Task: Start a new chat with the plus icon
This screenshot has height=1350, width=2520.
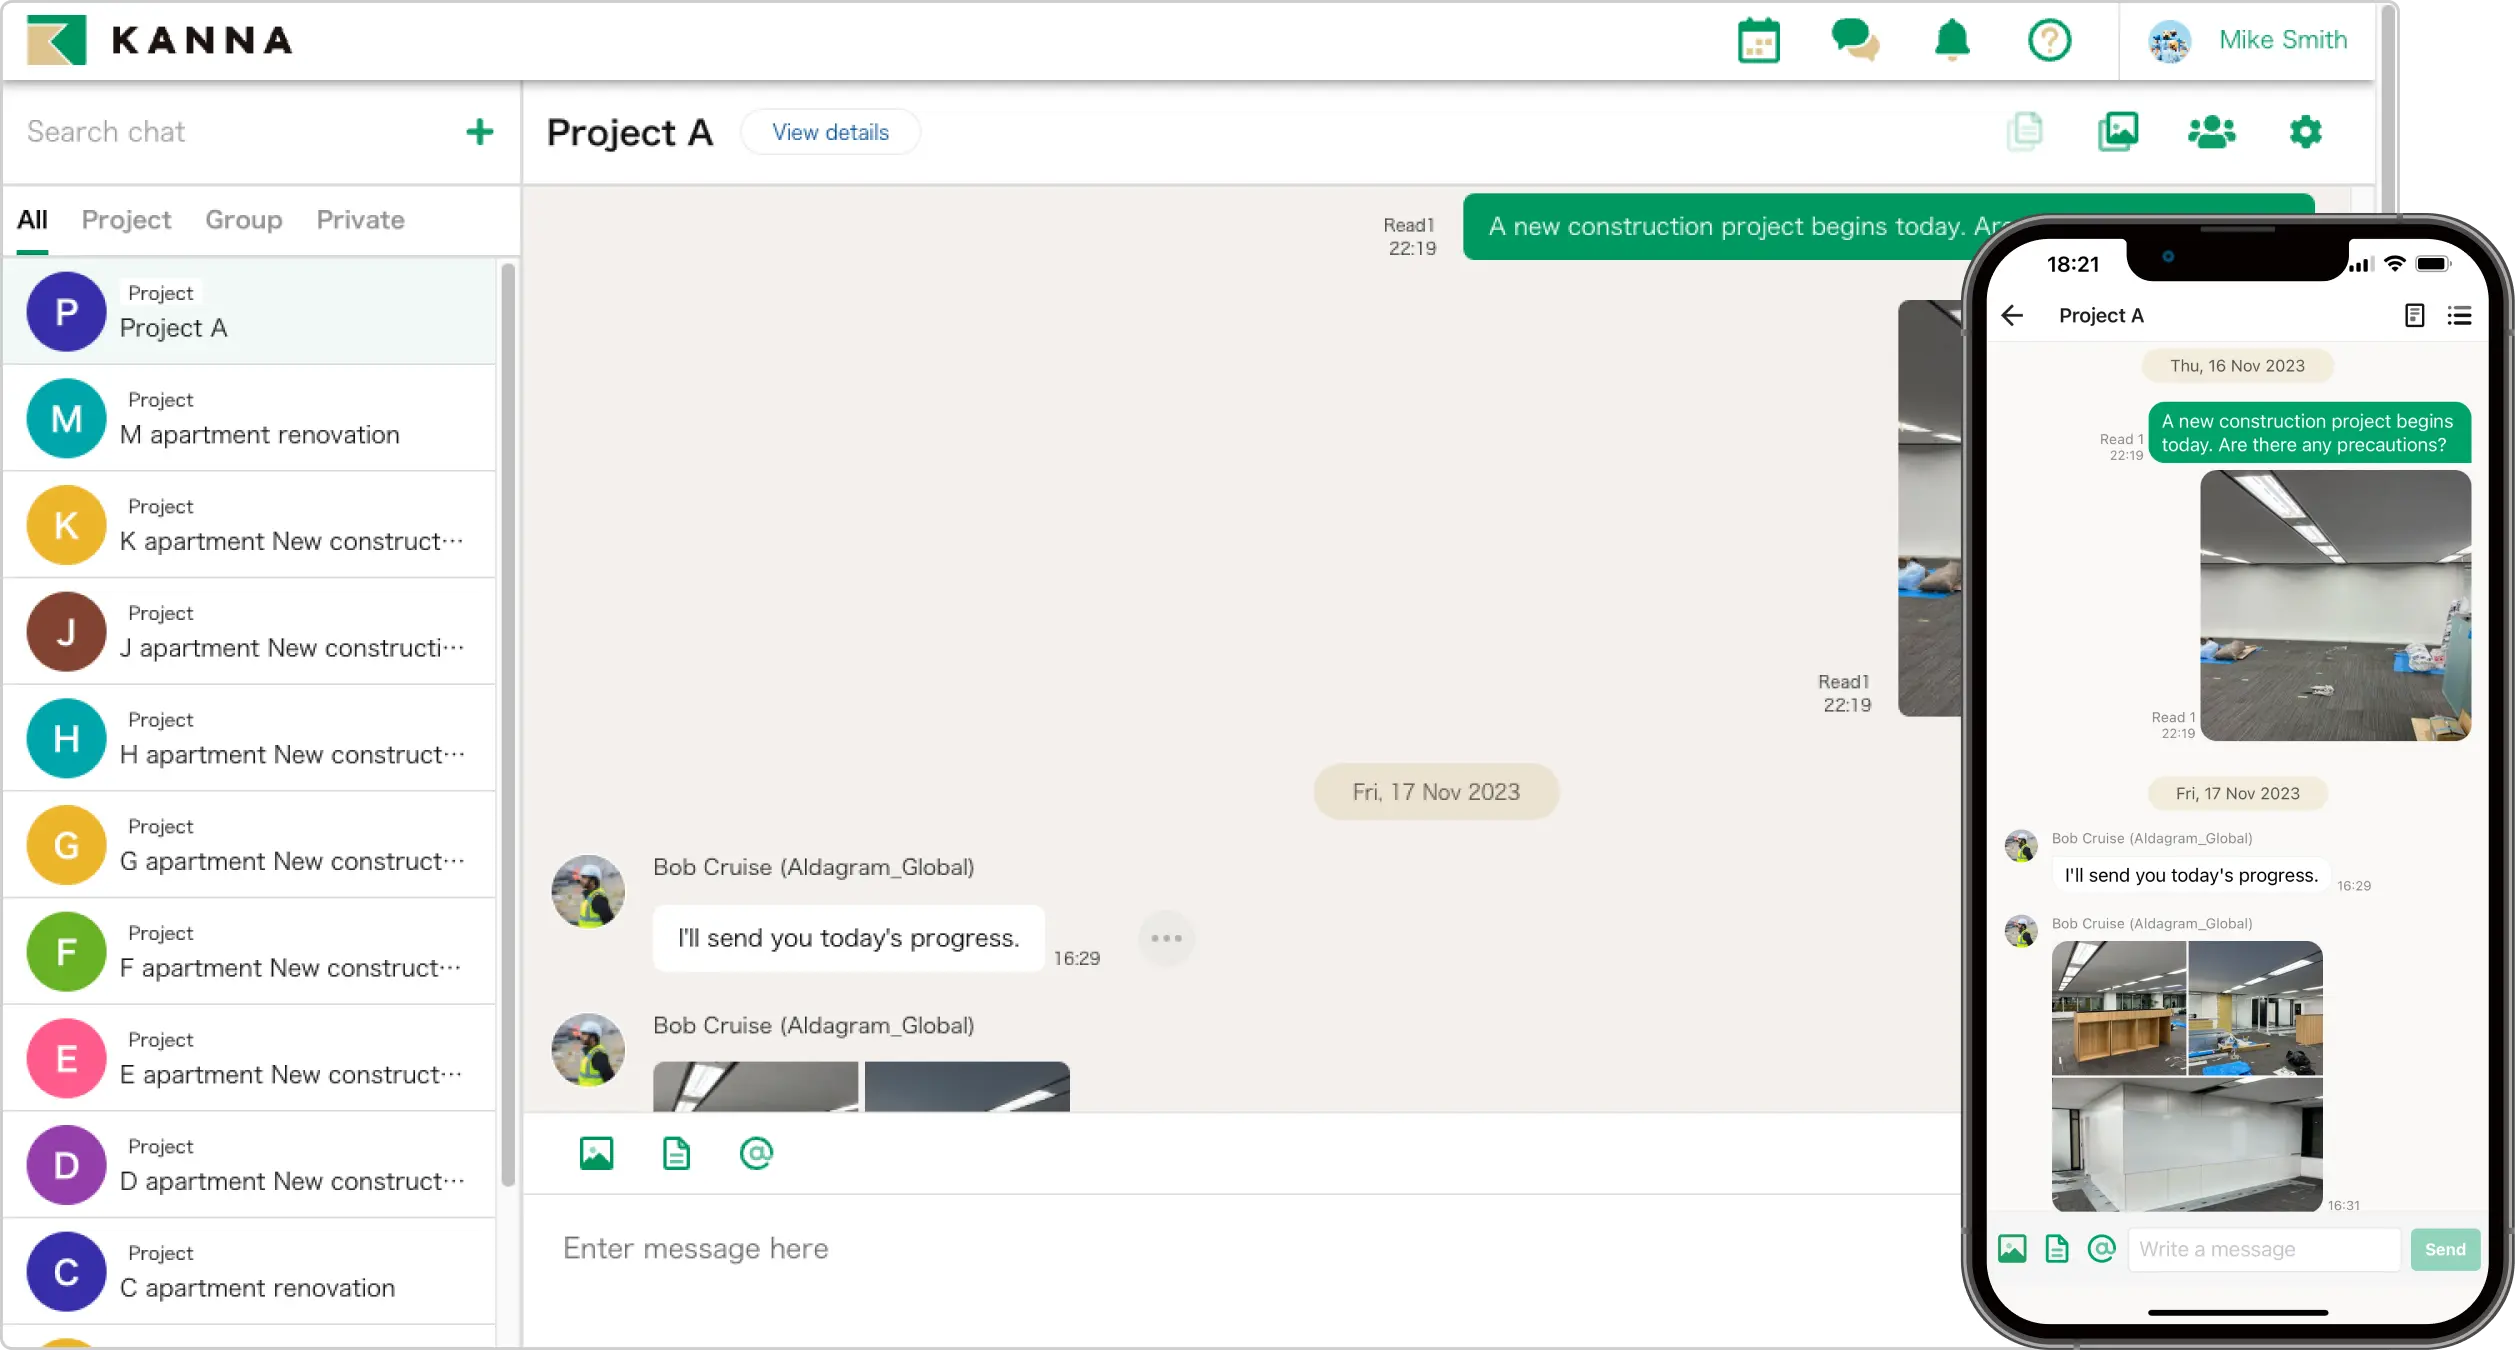Action: [x=480, y=131]
